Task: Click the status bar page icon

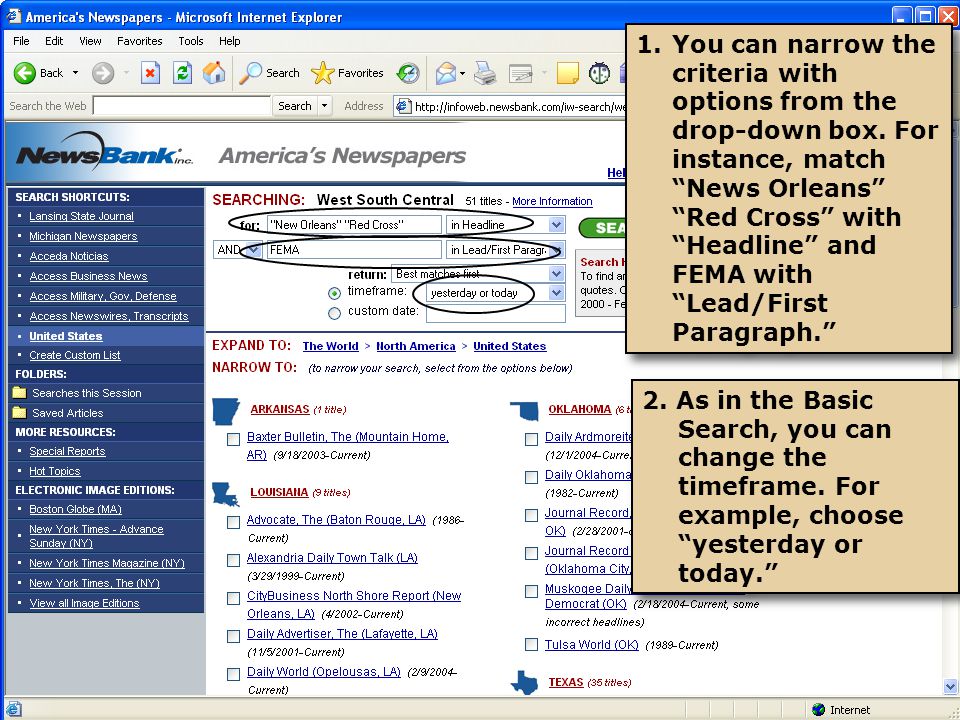Action: click(13, 709)
